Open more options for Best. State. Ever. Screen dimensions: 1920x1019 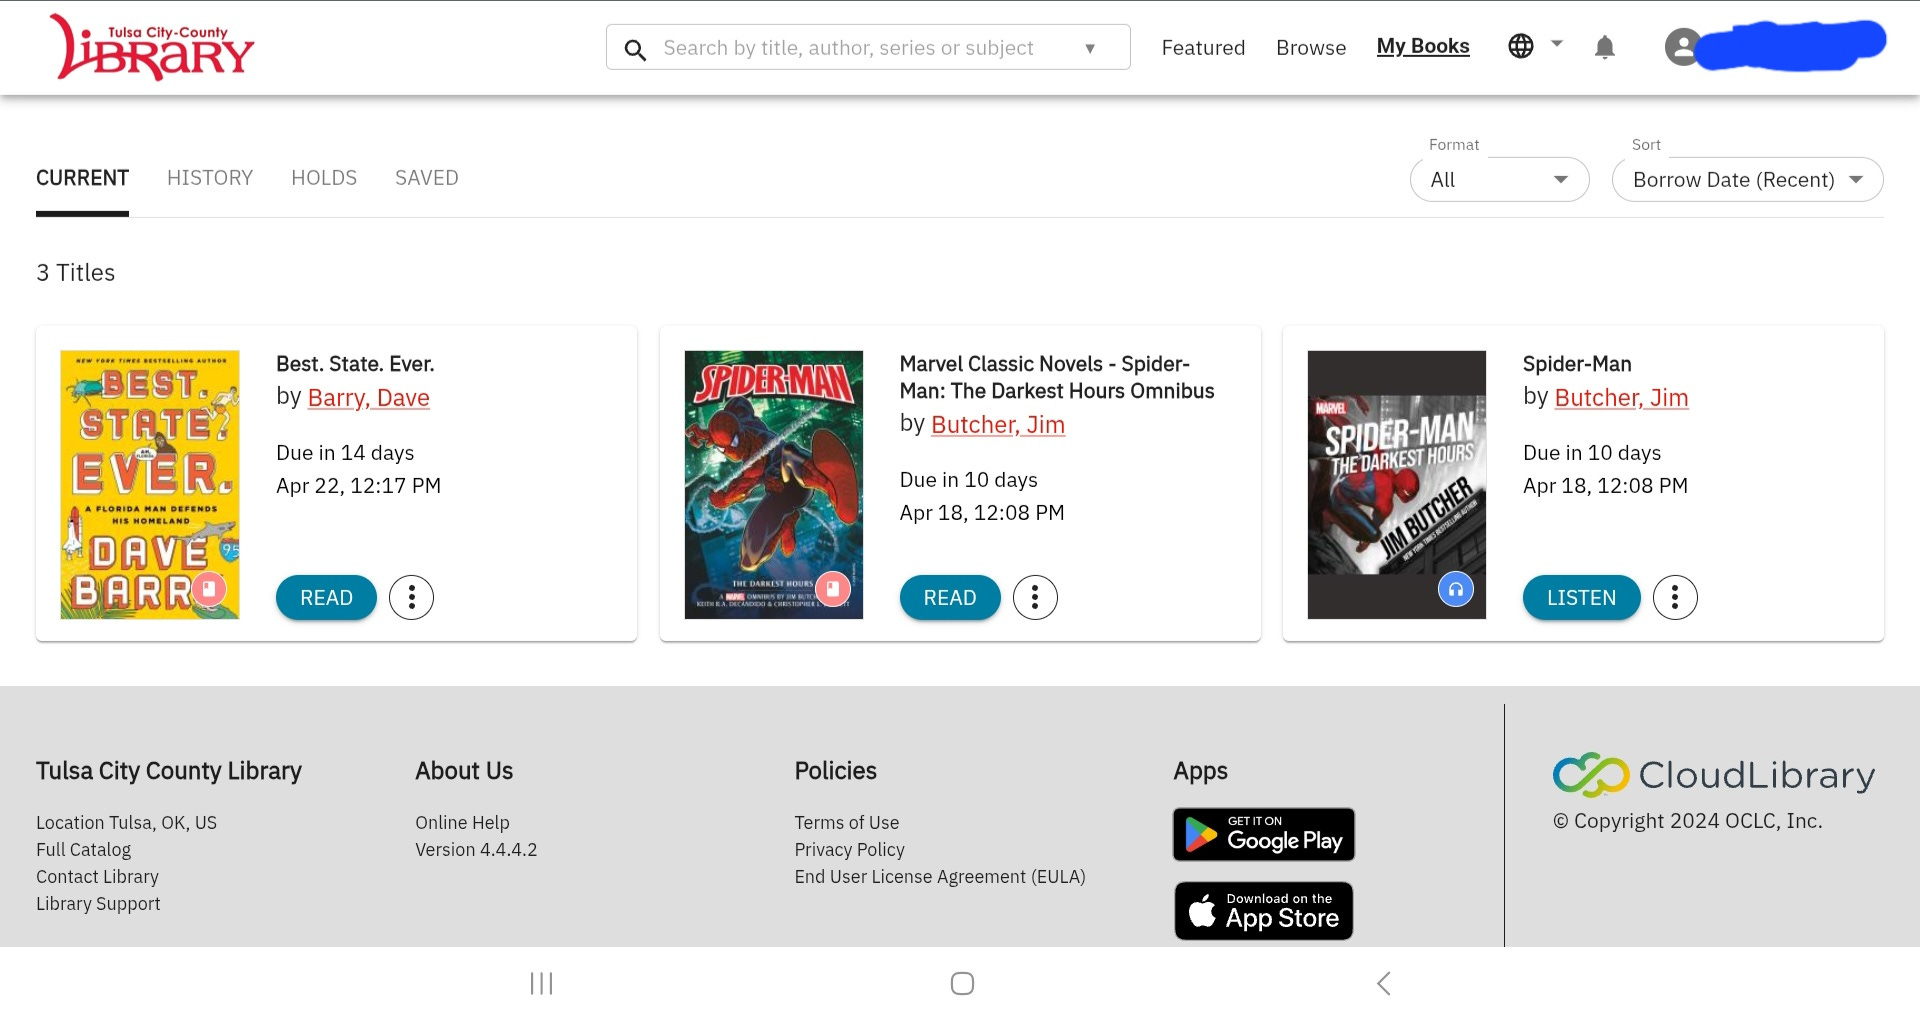411,598
